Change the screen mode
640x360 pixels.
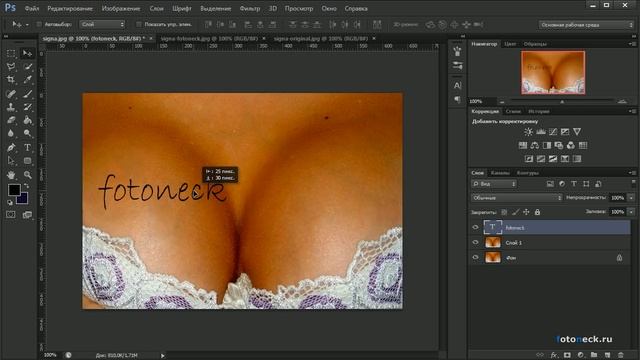click(x=27, y=215)
